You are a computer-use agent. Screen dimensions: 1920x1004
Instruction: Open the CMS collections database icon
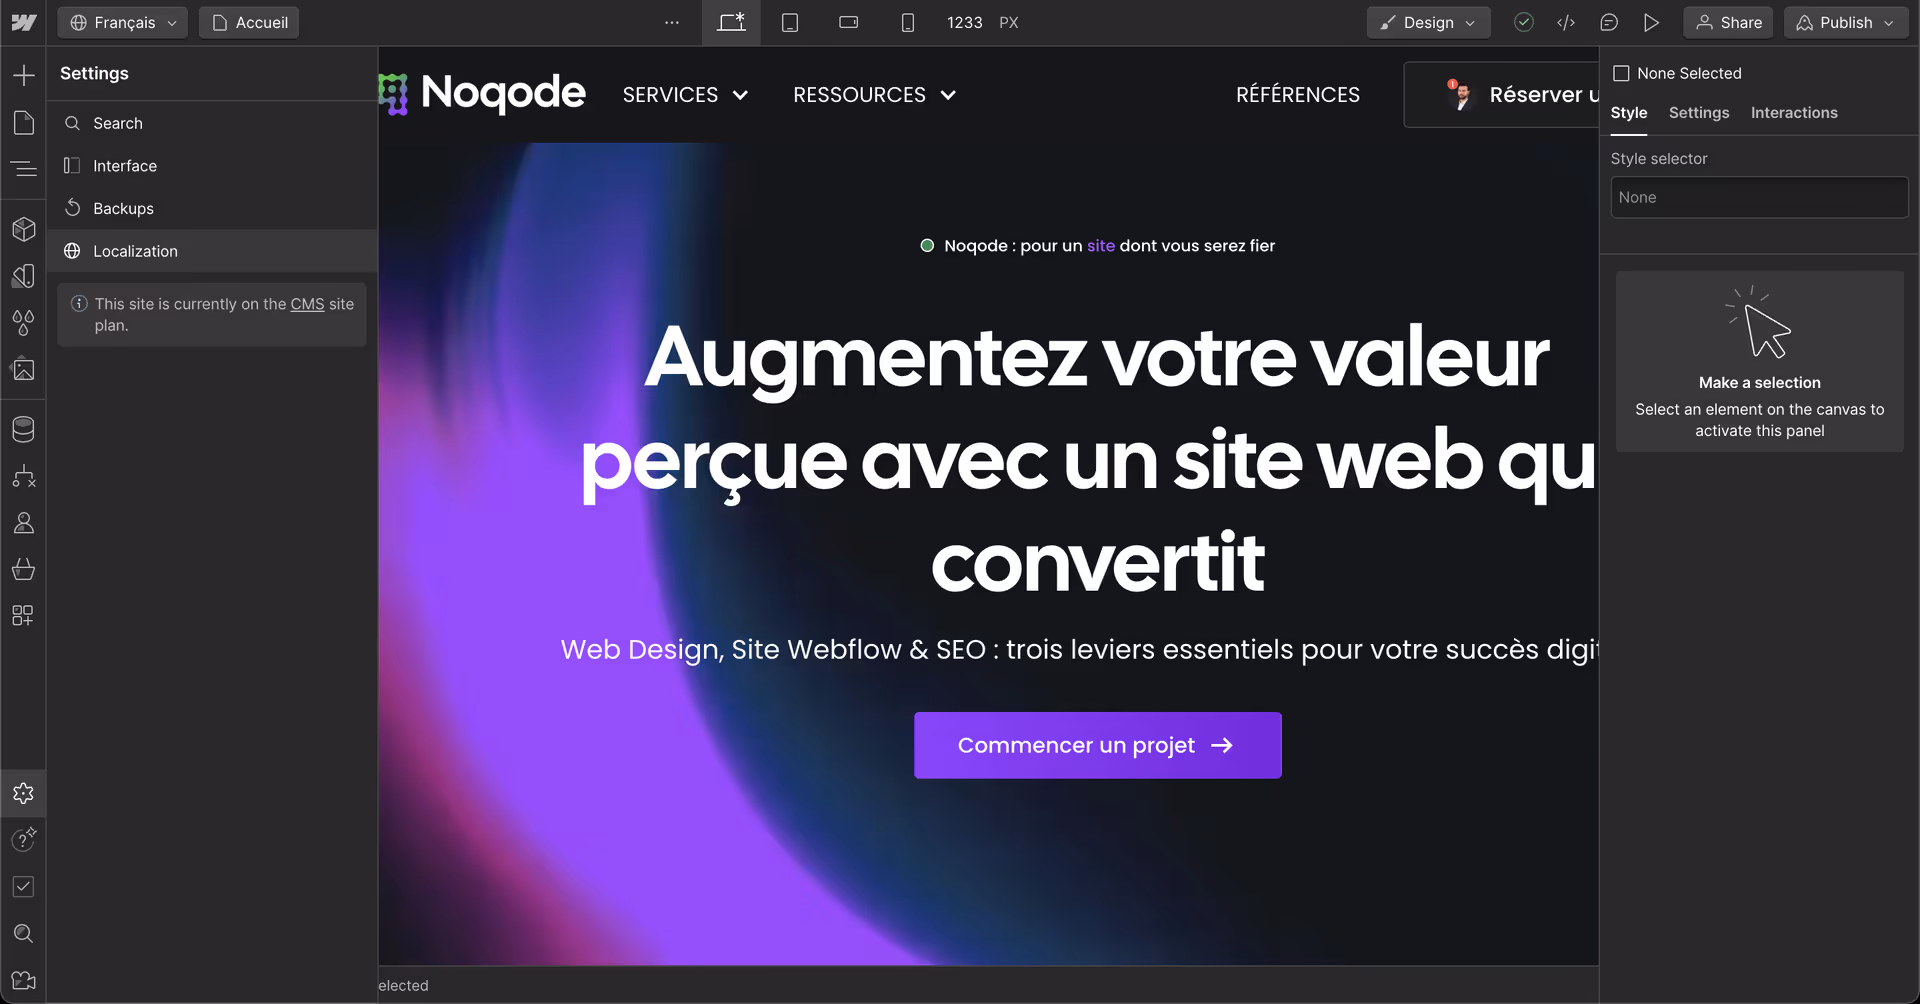coord(23,429)
